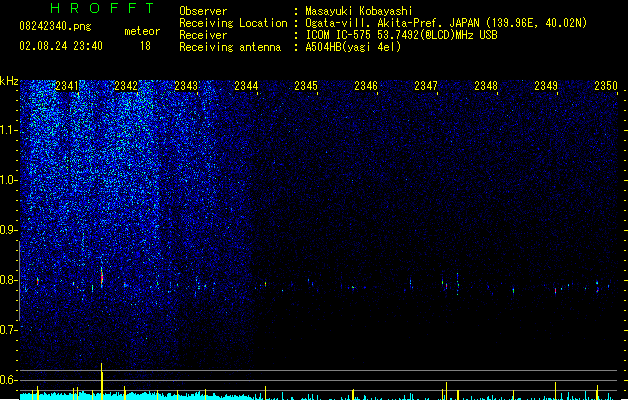Click the 2348 time marker
Screen dimensions: 629x400
(486, 86)
